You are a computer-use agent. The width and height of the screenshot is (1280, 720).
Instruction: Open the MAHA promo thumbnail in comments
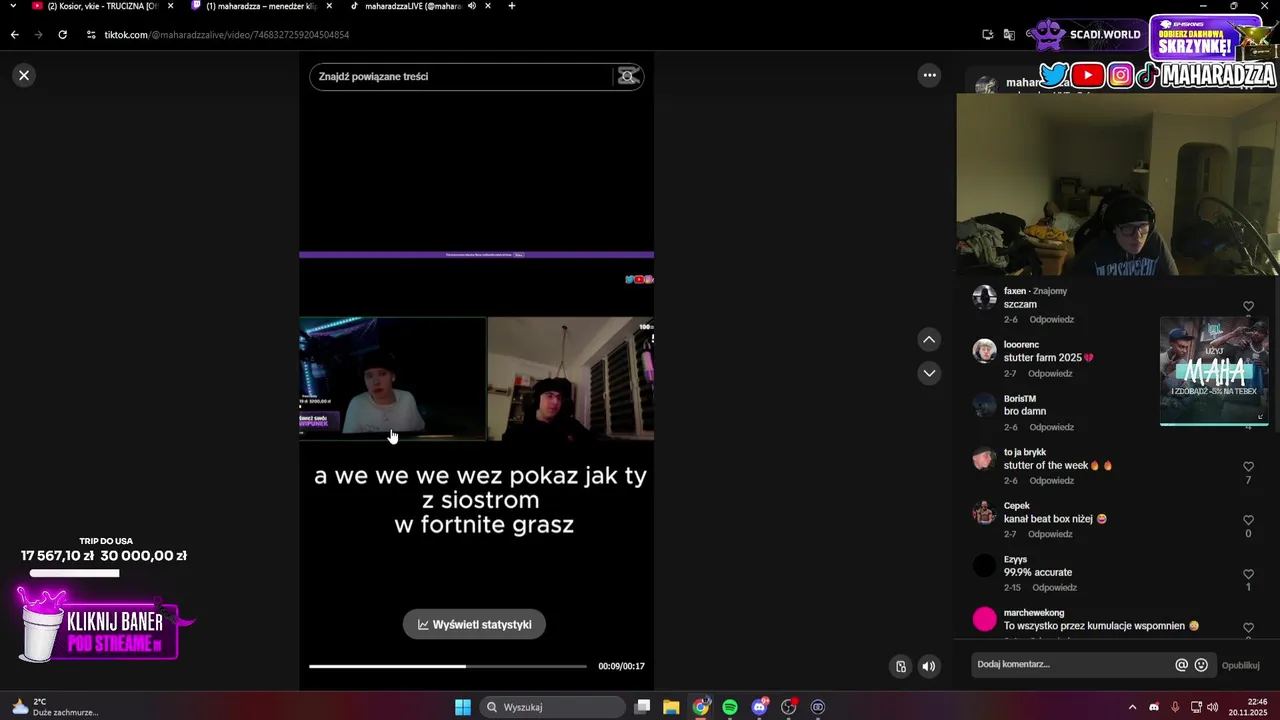pos(1214,371)
